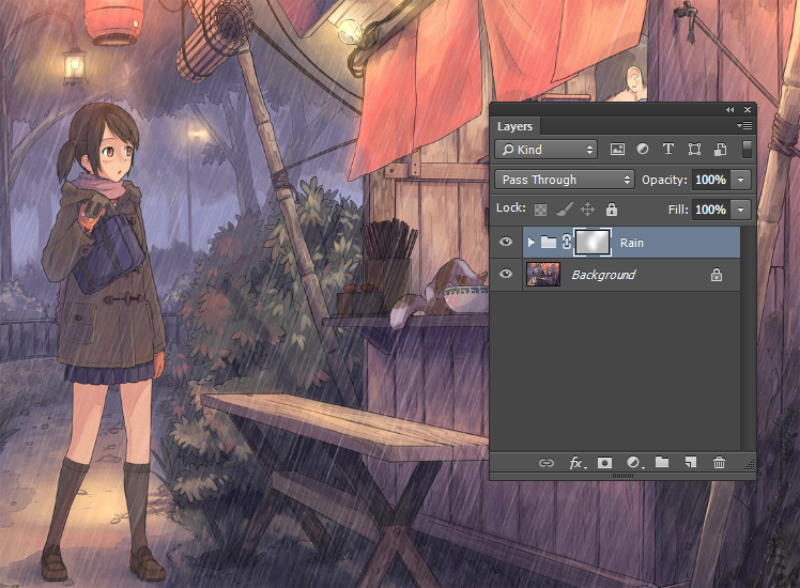The width and height of the screenshot is (800, 588).
Task: Click the Background layer lock icon
Action: pos(716,275)
